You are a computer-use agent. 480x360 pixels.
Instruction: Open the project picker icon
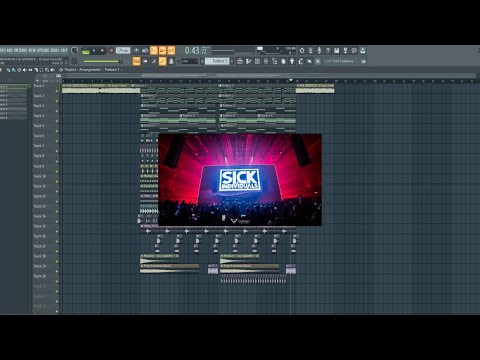(x=283, y=61)
